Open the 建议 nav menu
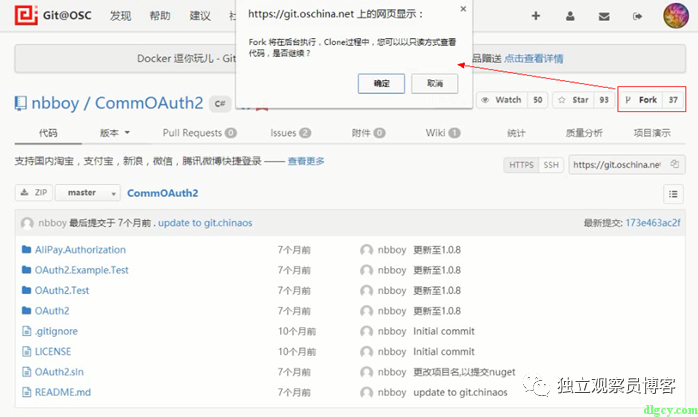Image resolution: width=698 pixels, height=417 pixels. pos(200,16)
